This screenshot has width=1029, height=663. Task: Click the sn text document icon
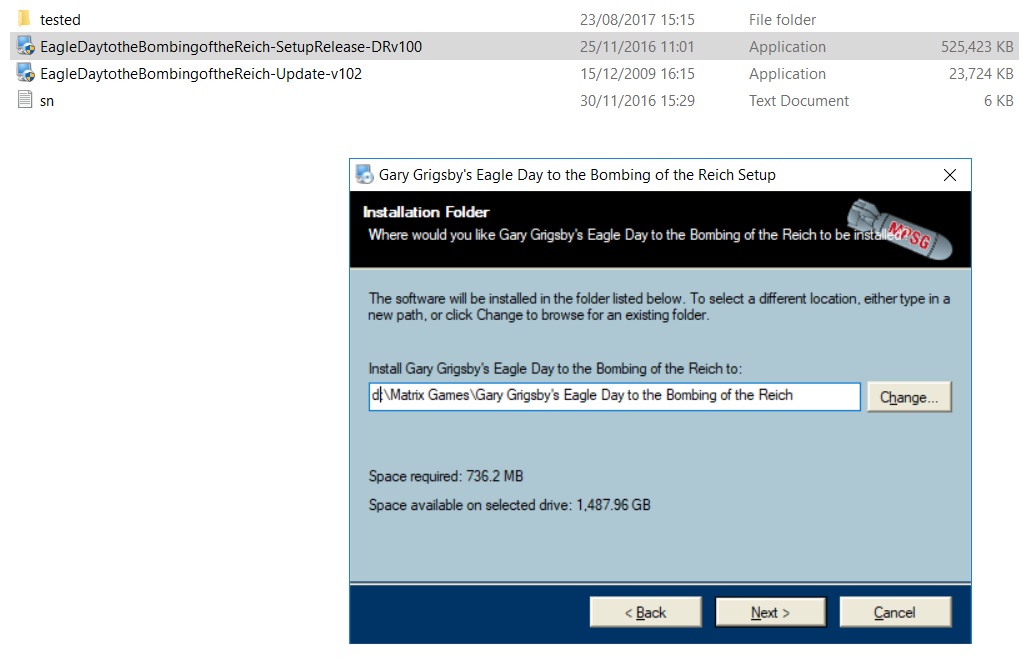tap(25, 100)
